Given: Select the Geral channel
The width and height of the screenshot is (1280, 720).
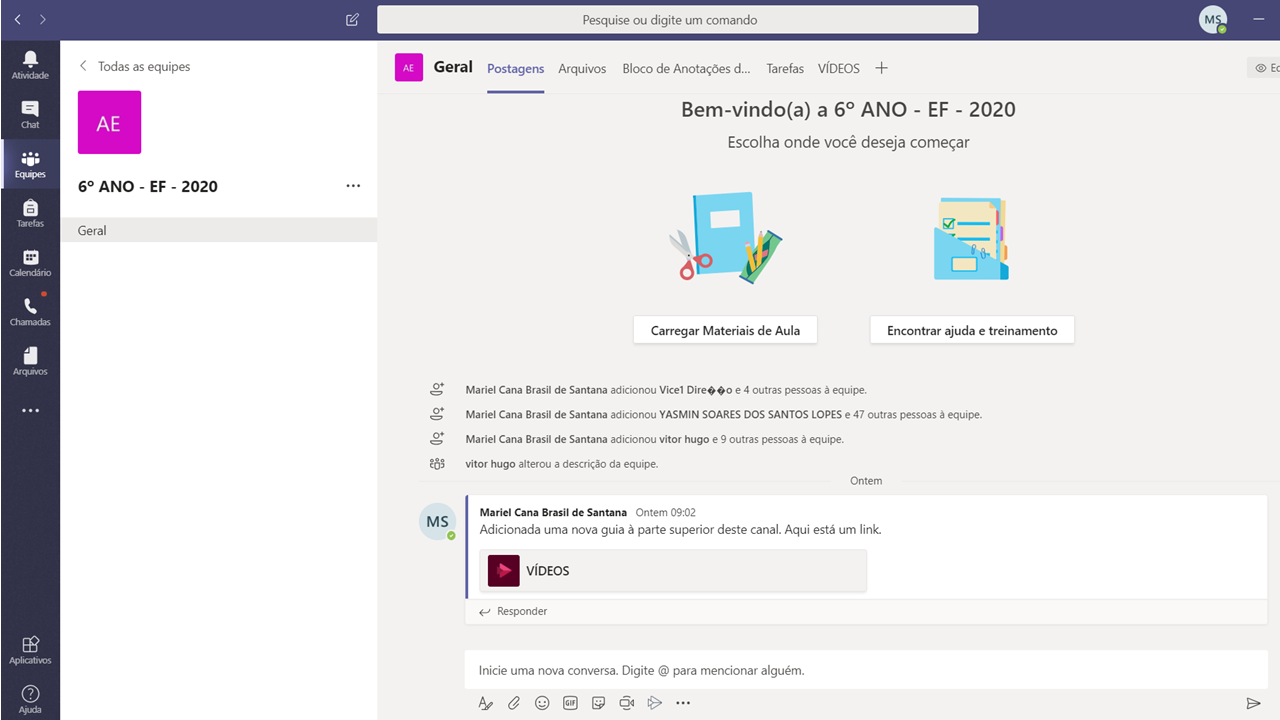Looking at the screenshot, I should click(218, 230).
